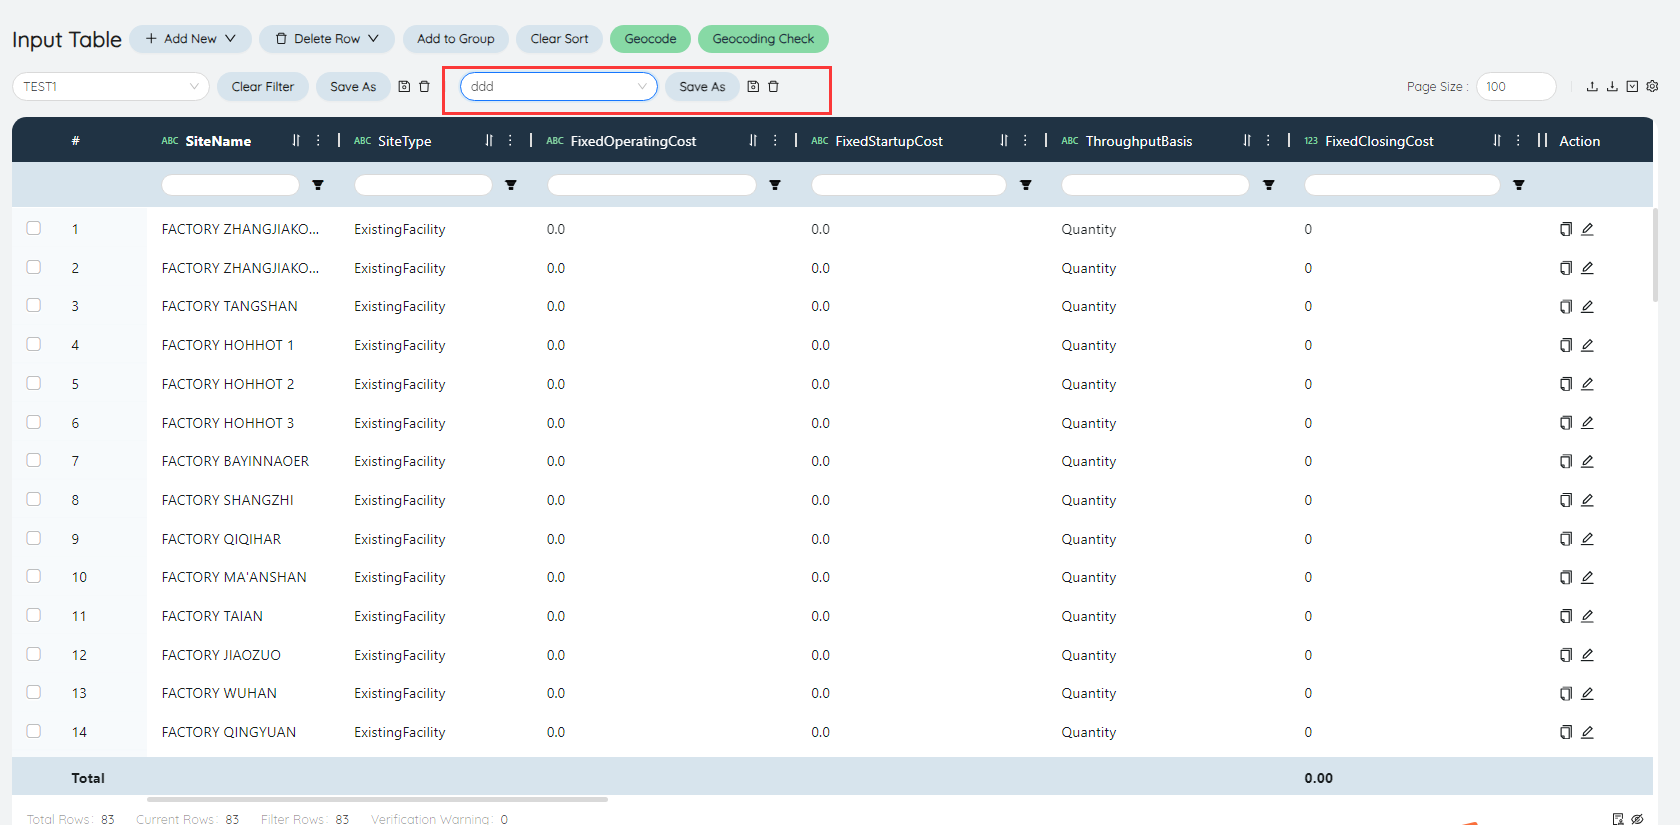Open the Delete Row dropdown
This screenshot has height=825, width=1680.
pos(327,39)
